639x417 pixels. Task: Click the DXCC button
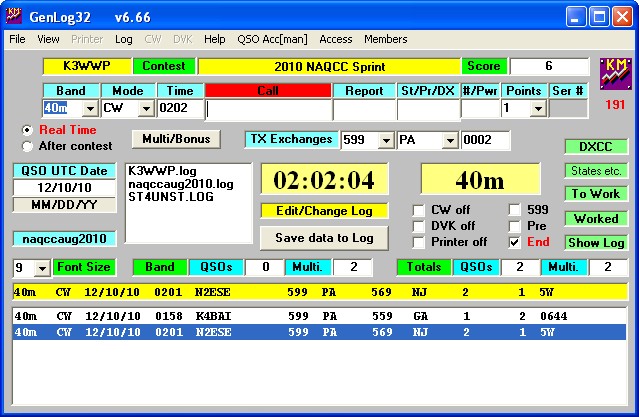595,147
